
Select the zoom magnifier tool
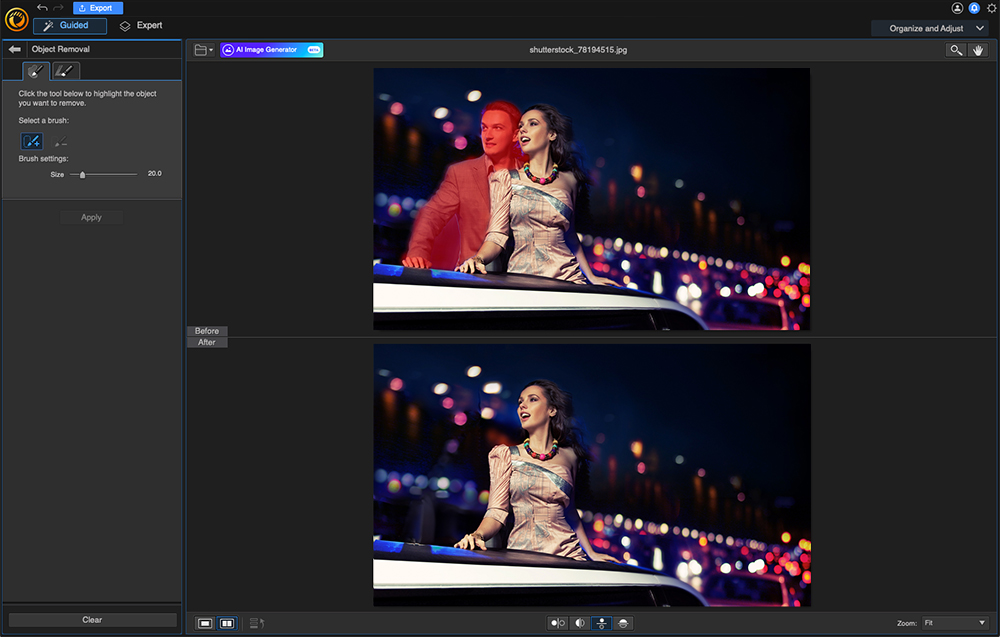coord(956,50)
